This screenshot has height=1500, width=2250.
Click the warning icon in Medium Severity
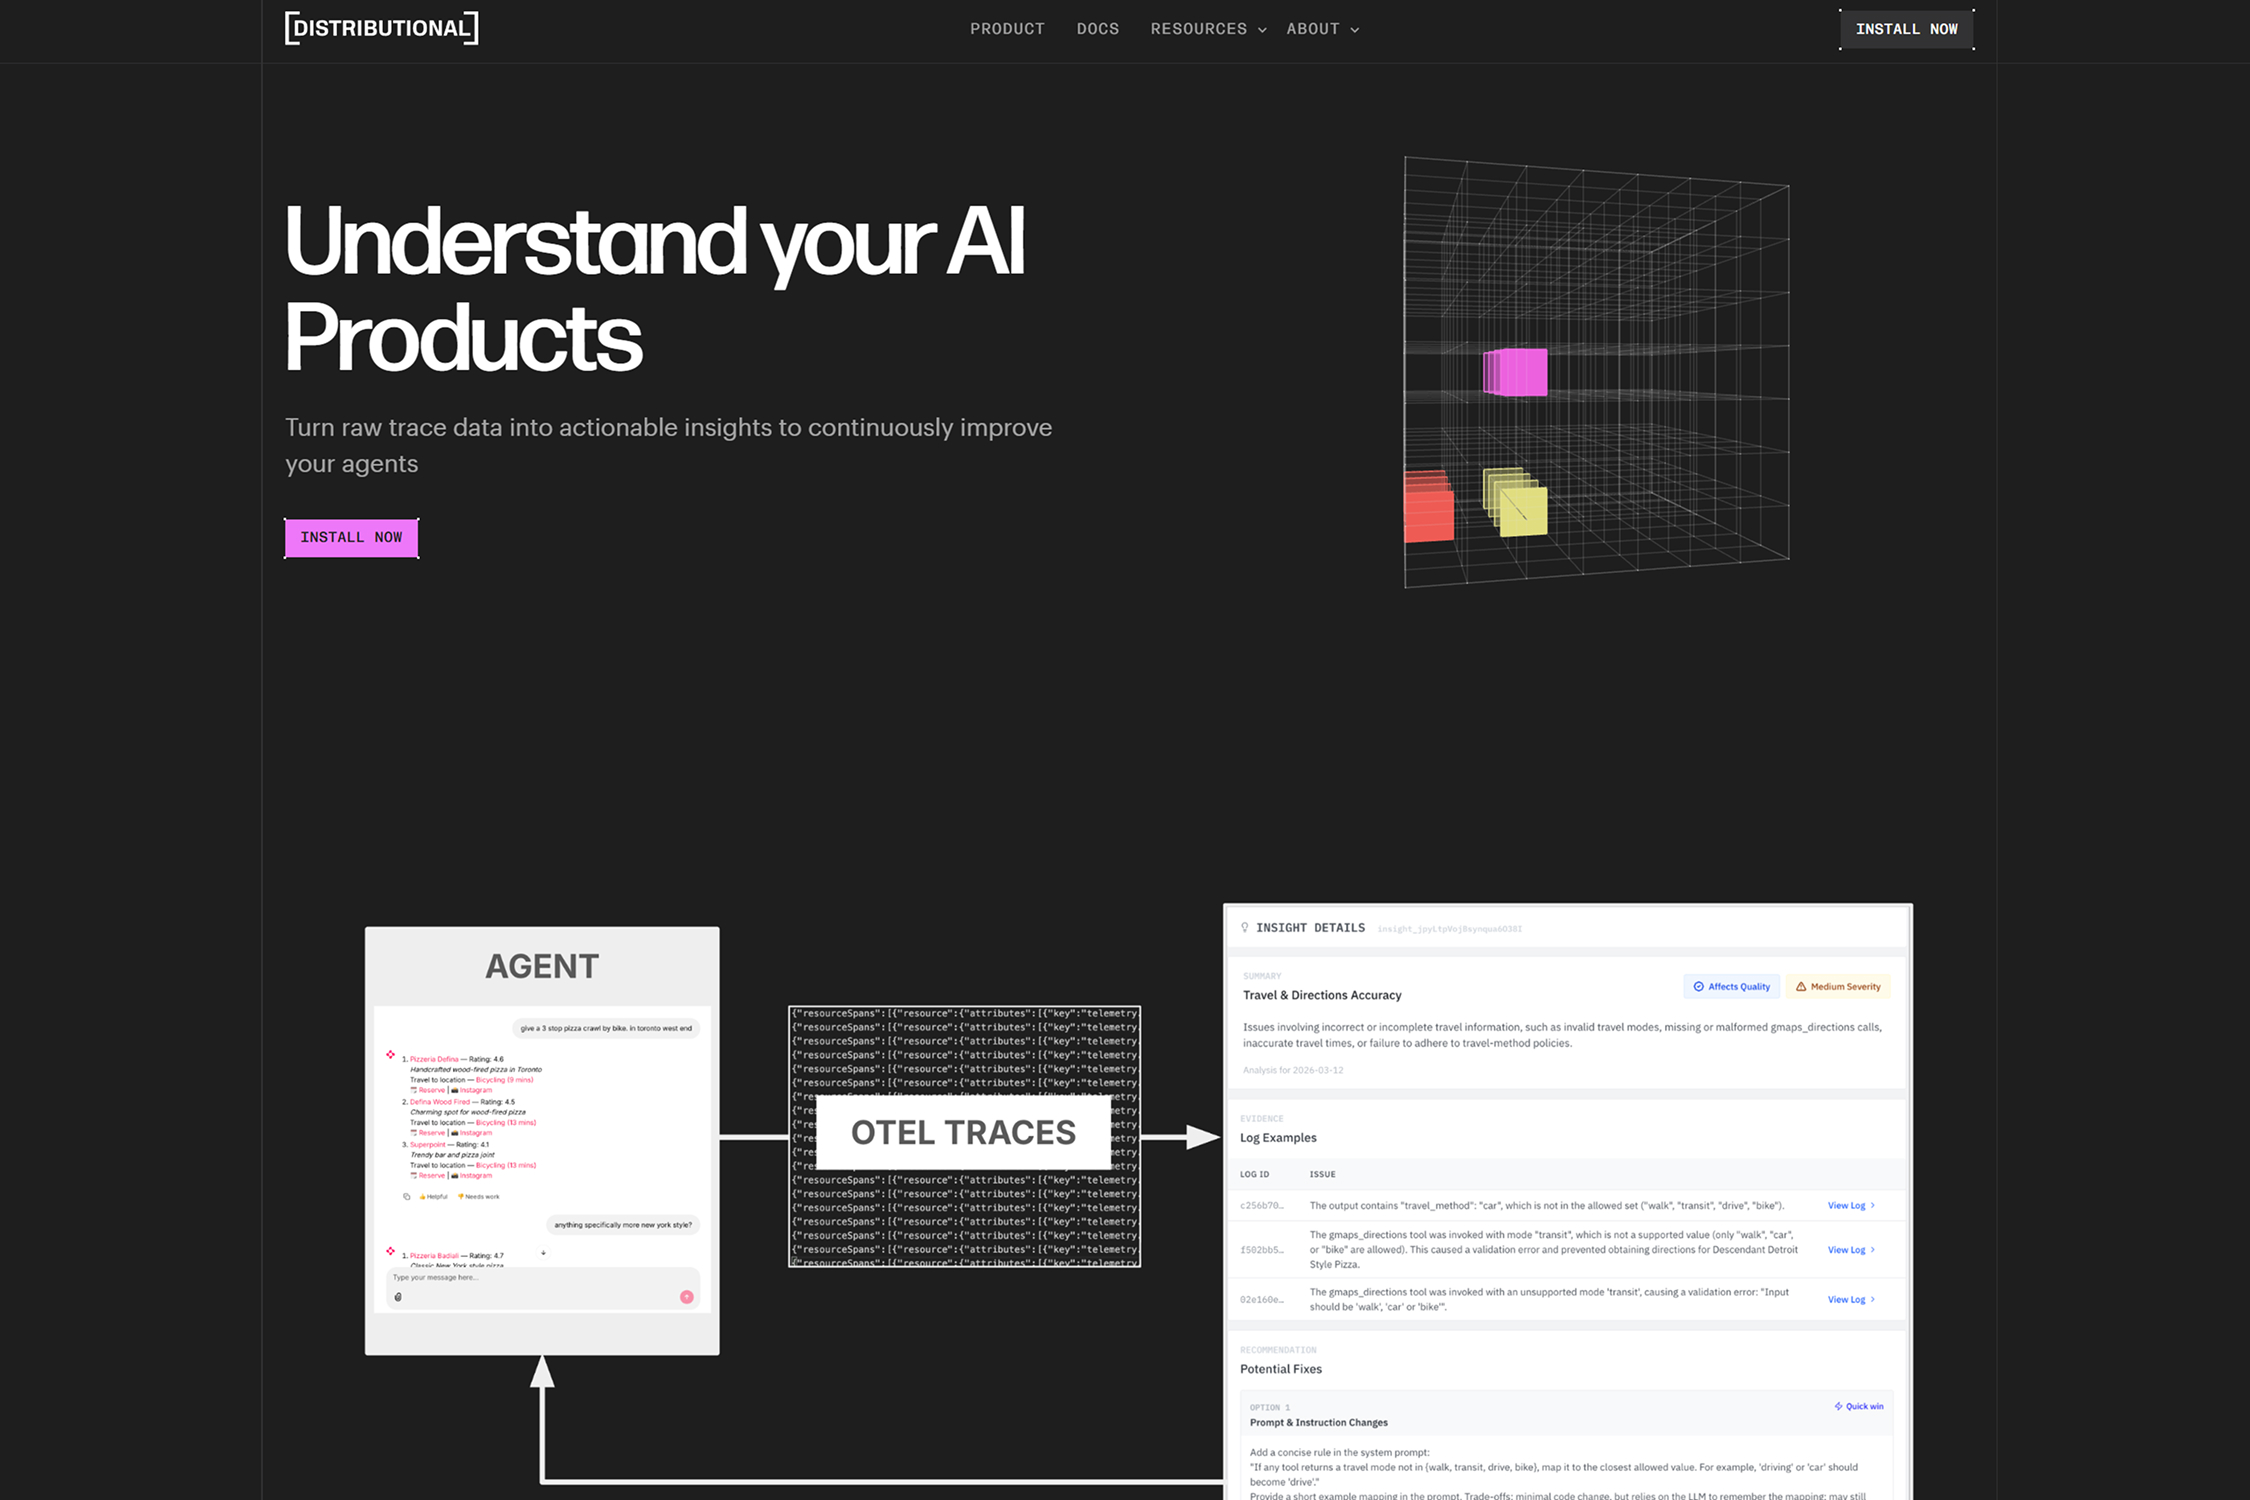(x=1801, y=987)
